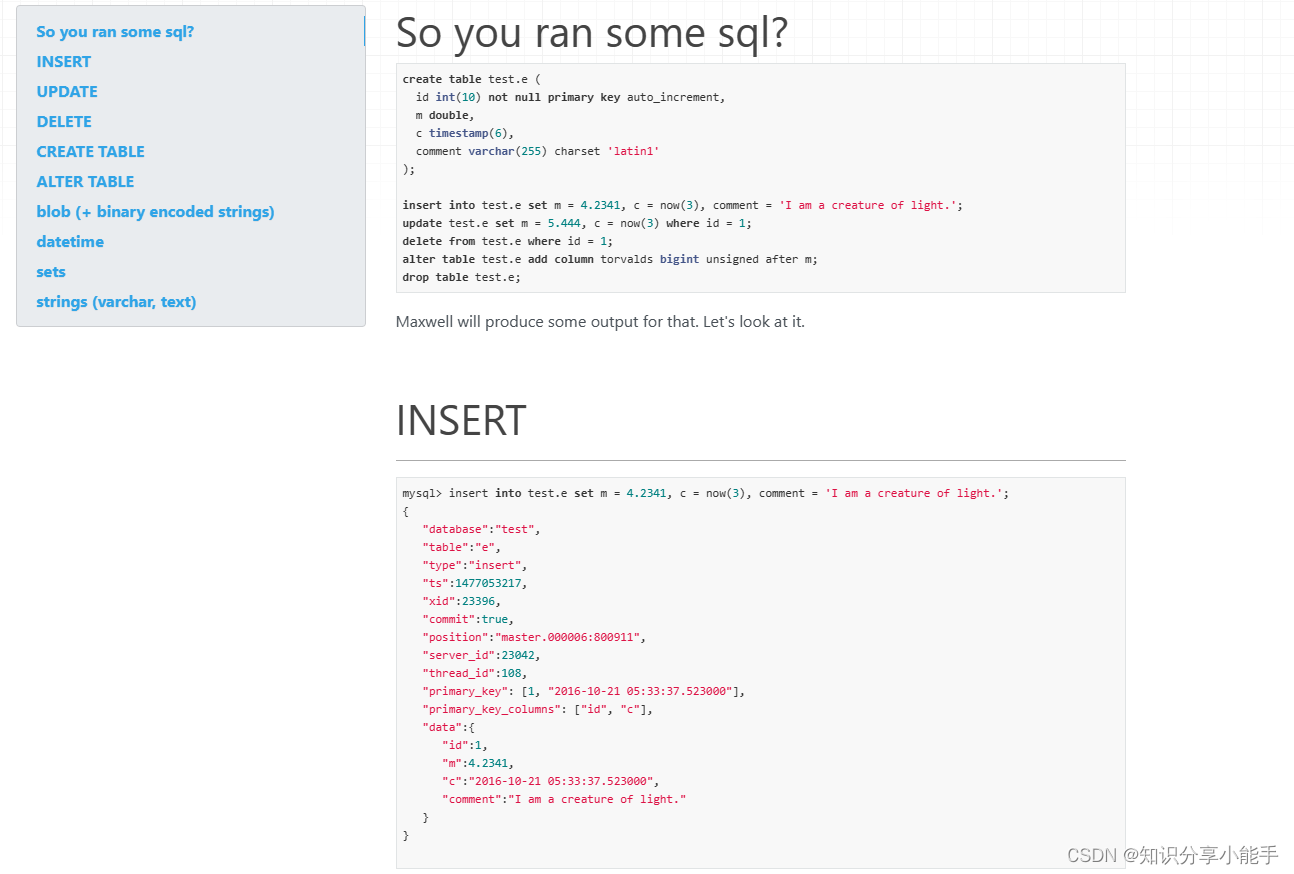
Task: Go to UPDATE sidebar link
Action: click(67, 92)
